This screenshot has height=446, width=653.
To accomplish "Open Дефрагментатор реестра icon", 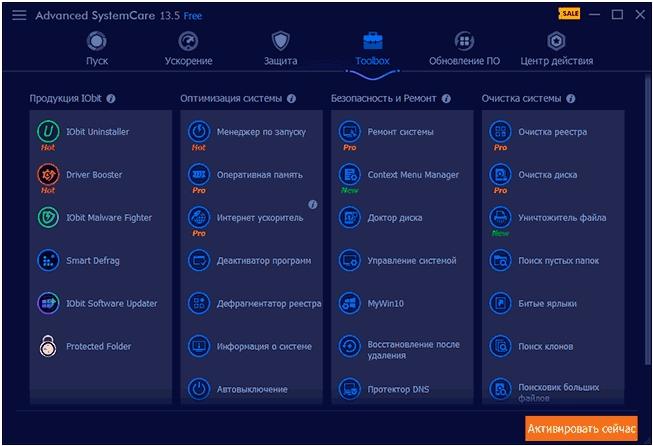I will (199, 303).
